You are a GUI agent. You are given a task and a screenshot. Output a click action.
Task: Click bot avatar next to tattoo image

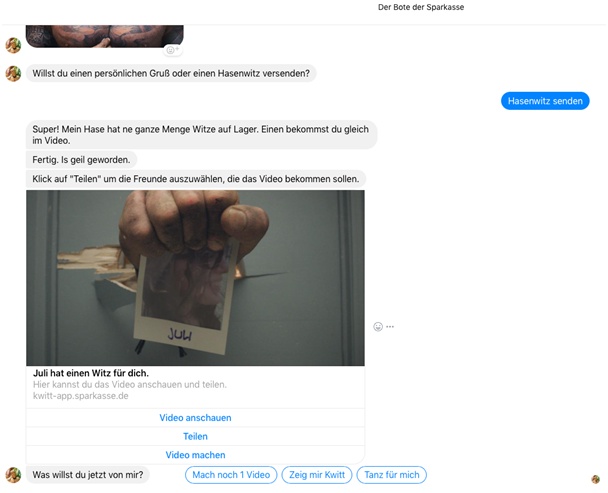[13, 45]
